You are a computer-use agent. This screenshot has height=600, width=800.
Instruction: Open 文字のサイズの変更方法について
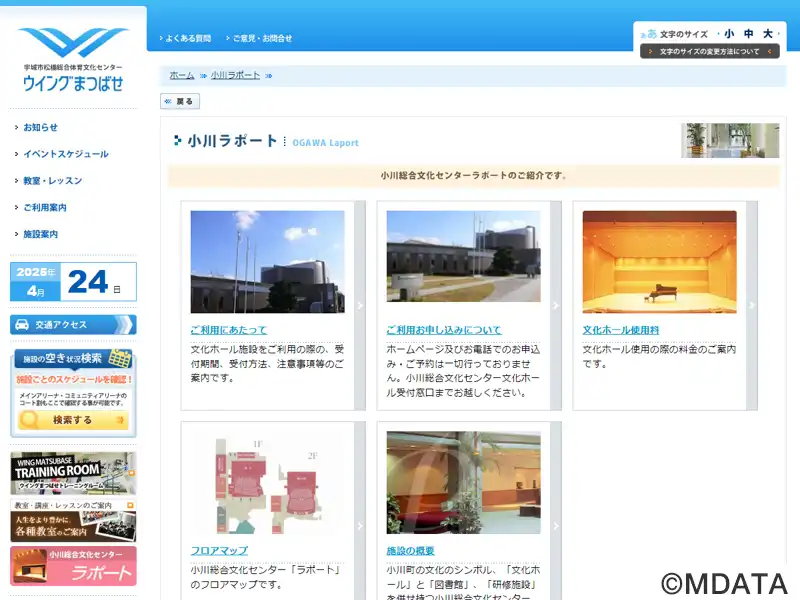click(x=710, y=52)
